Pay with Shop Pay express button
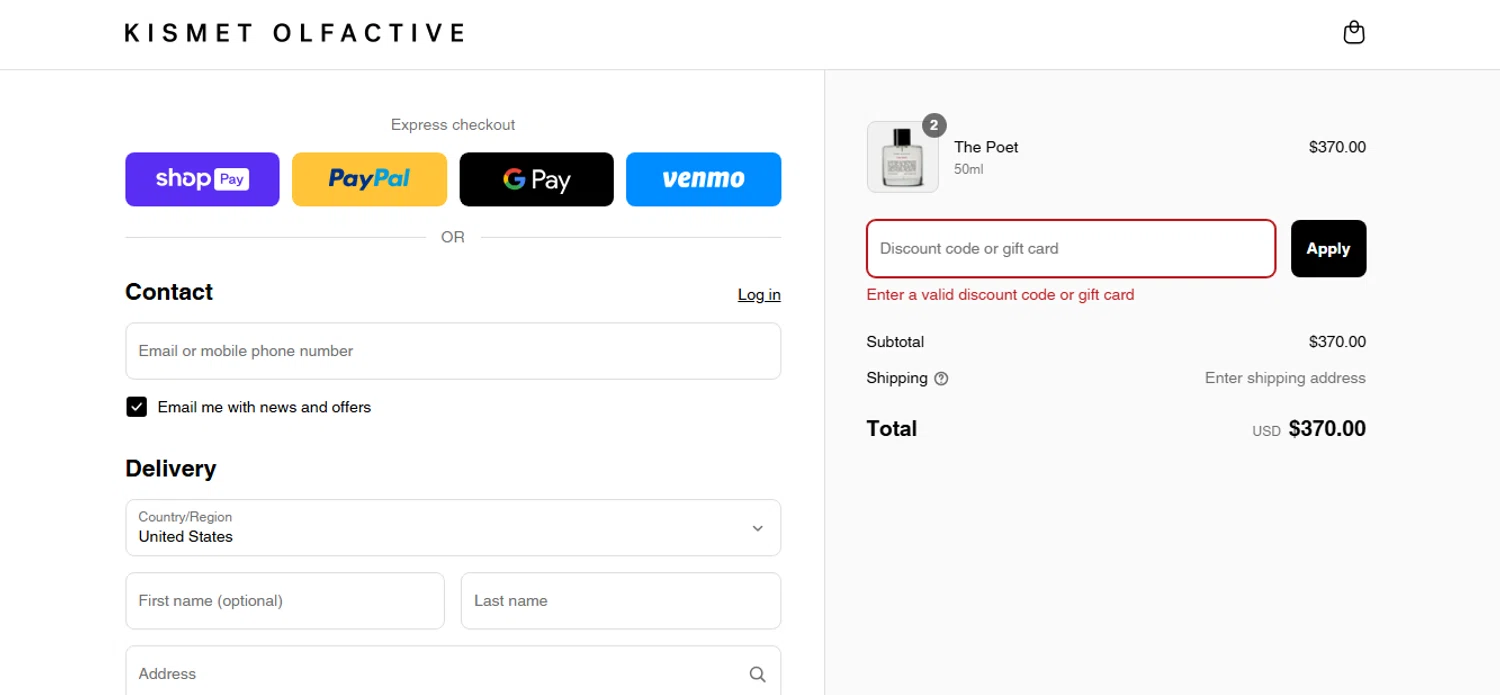 [x=202, y=179]
